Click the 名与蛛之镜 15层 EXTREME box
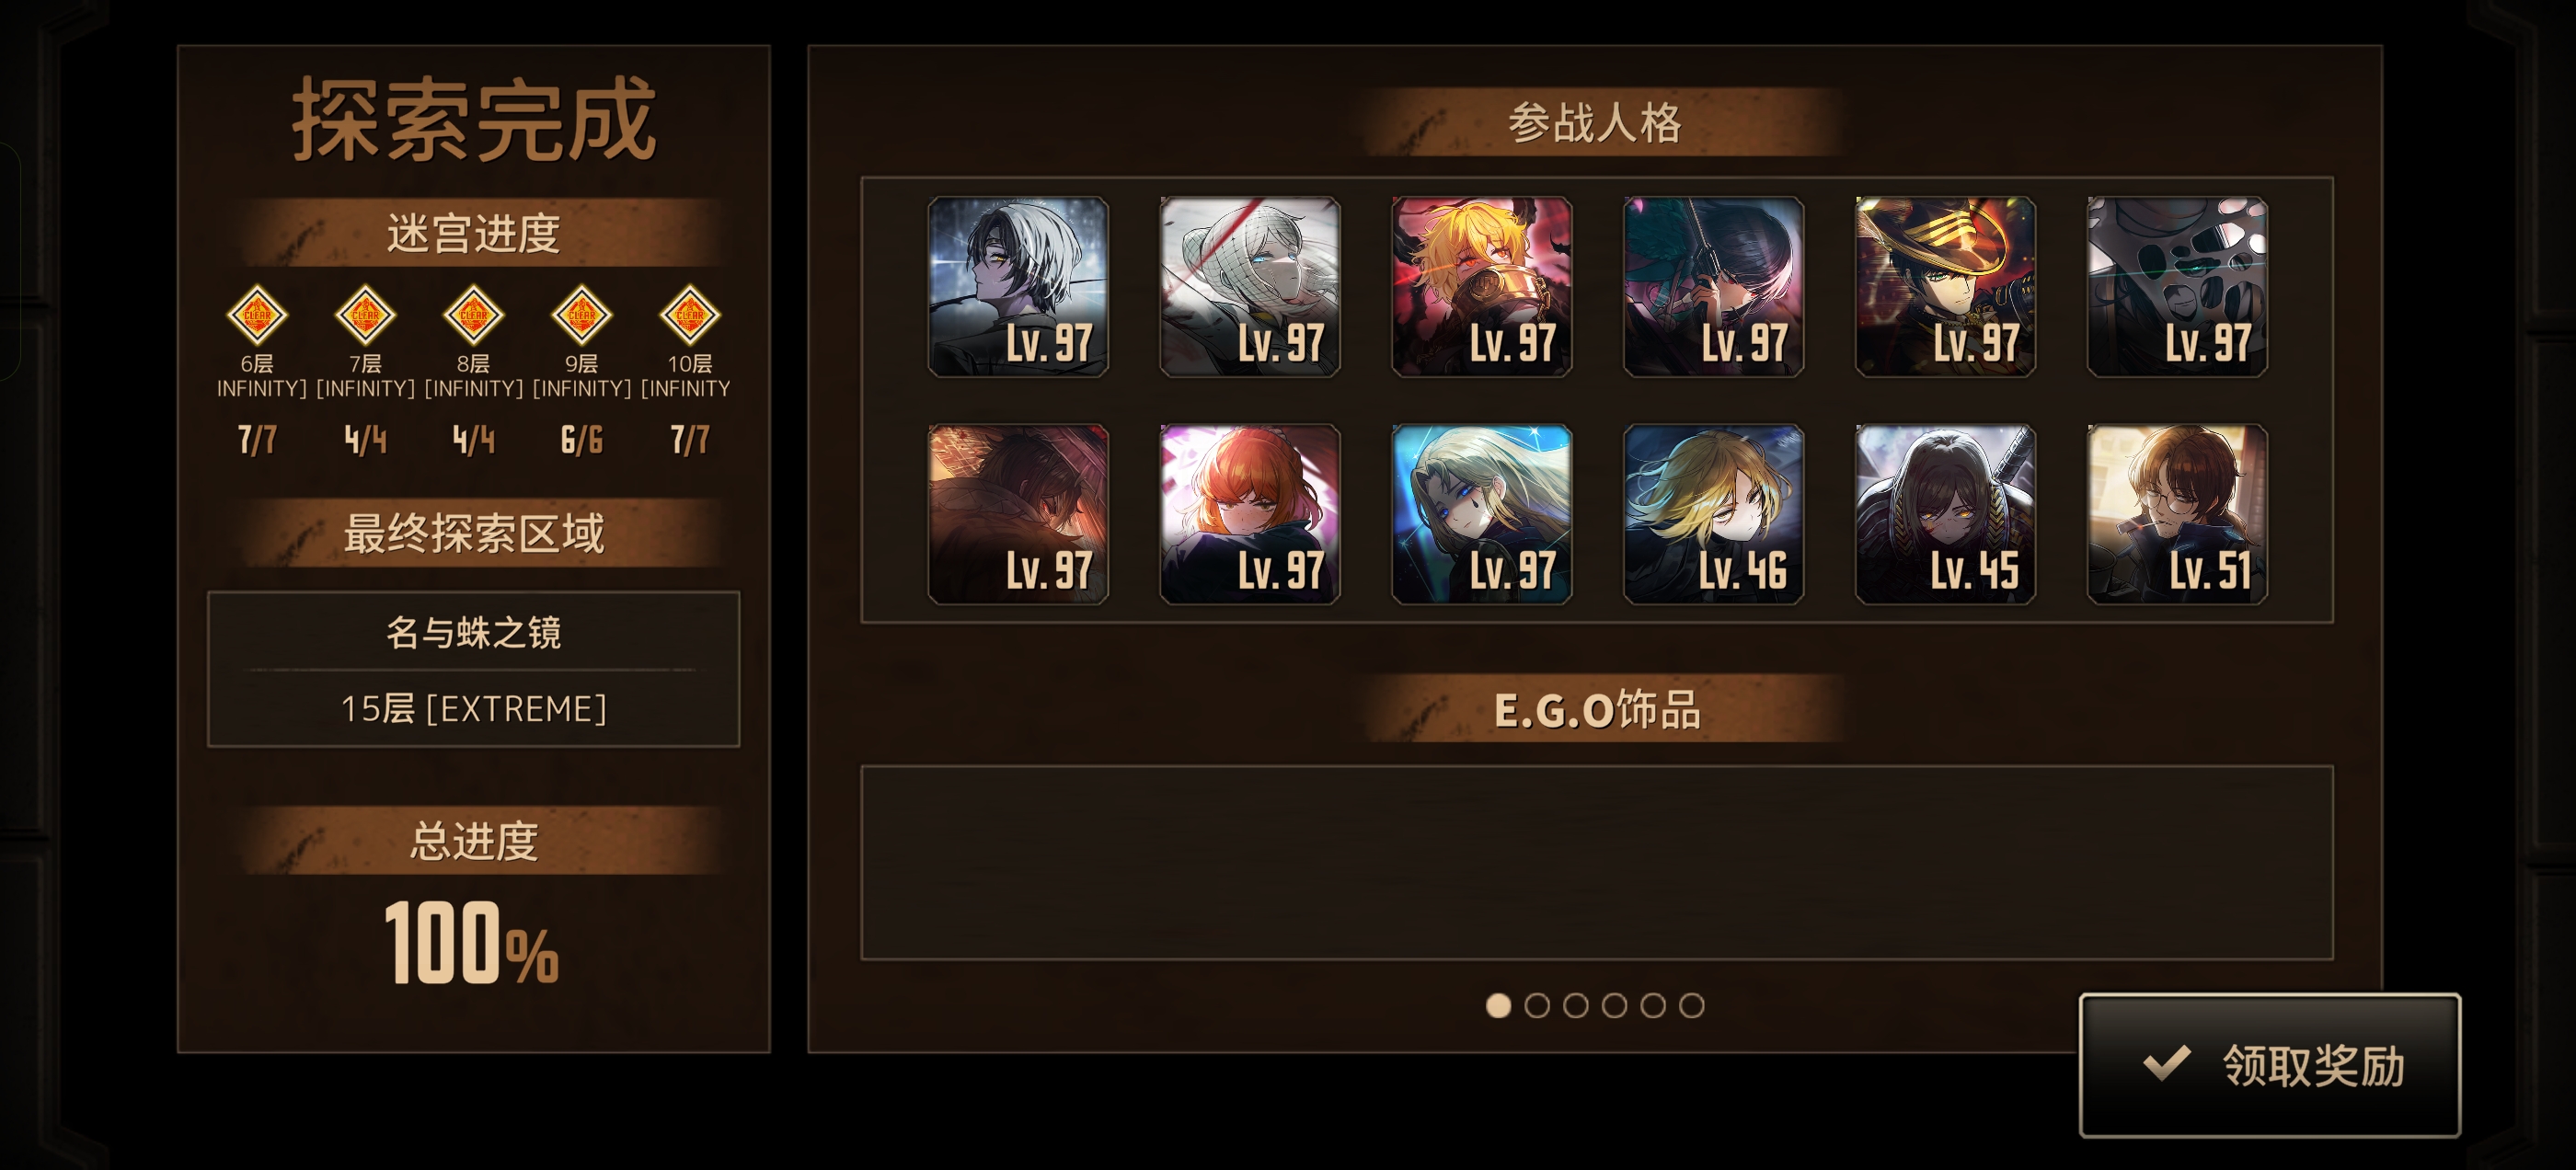Screen dimensions: 2576x1170 (x=473, y=669)
